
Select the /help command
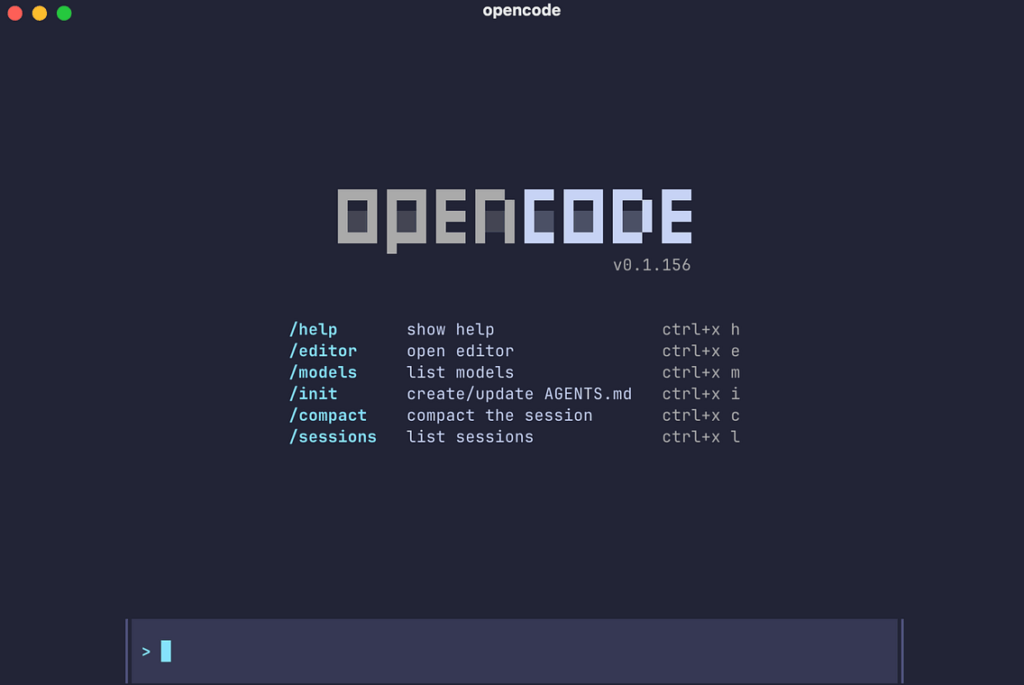[x=313, y=329]
